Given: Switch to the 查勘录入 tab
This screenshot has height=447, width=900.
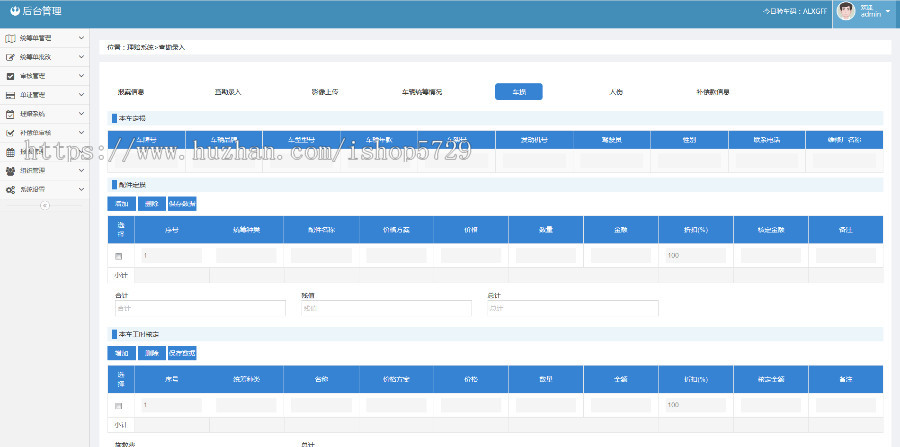Looking at the screenshot, I should [228, 92].
